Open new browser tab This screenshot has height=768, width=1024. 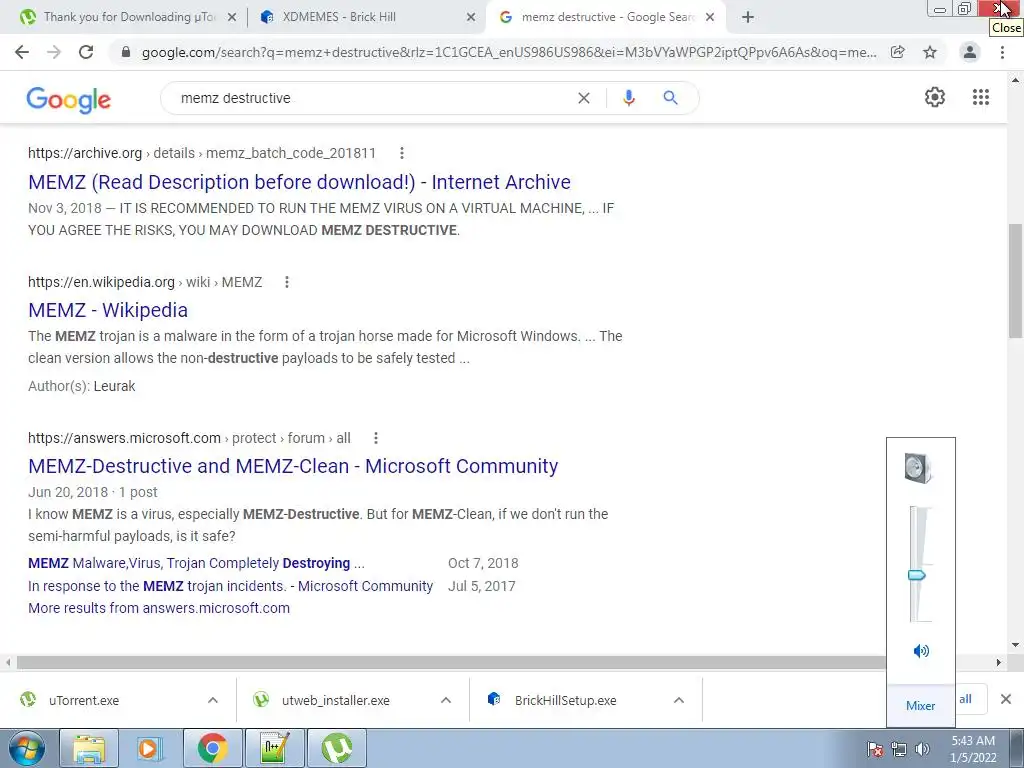pos(748,17)
